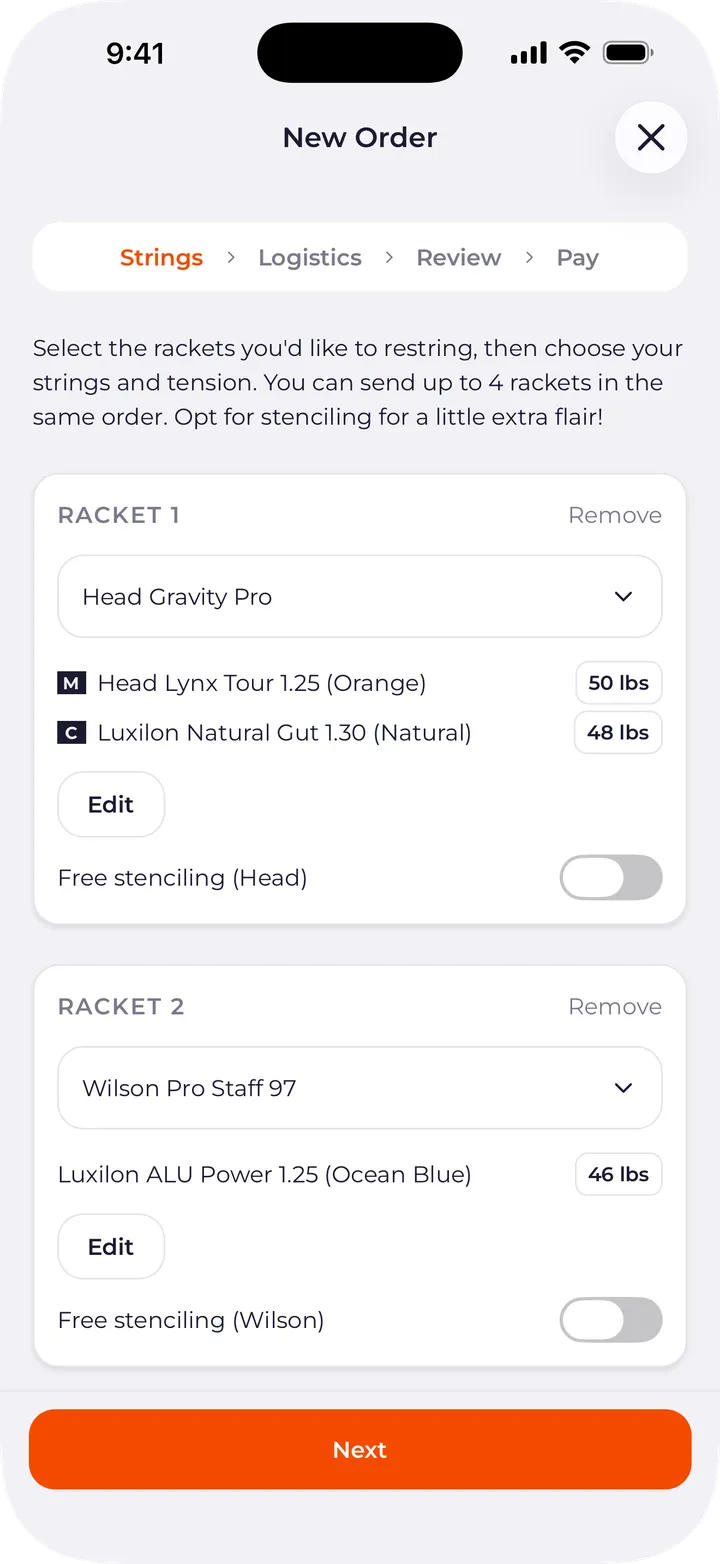Edit strings for Racket 2
This screenshot has width=720, height=1564.
pos(111,1247)
